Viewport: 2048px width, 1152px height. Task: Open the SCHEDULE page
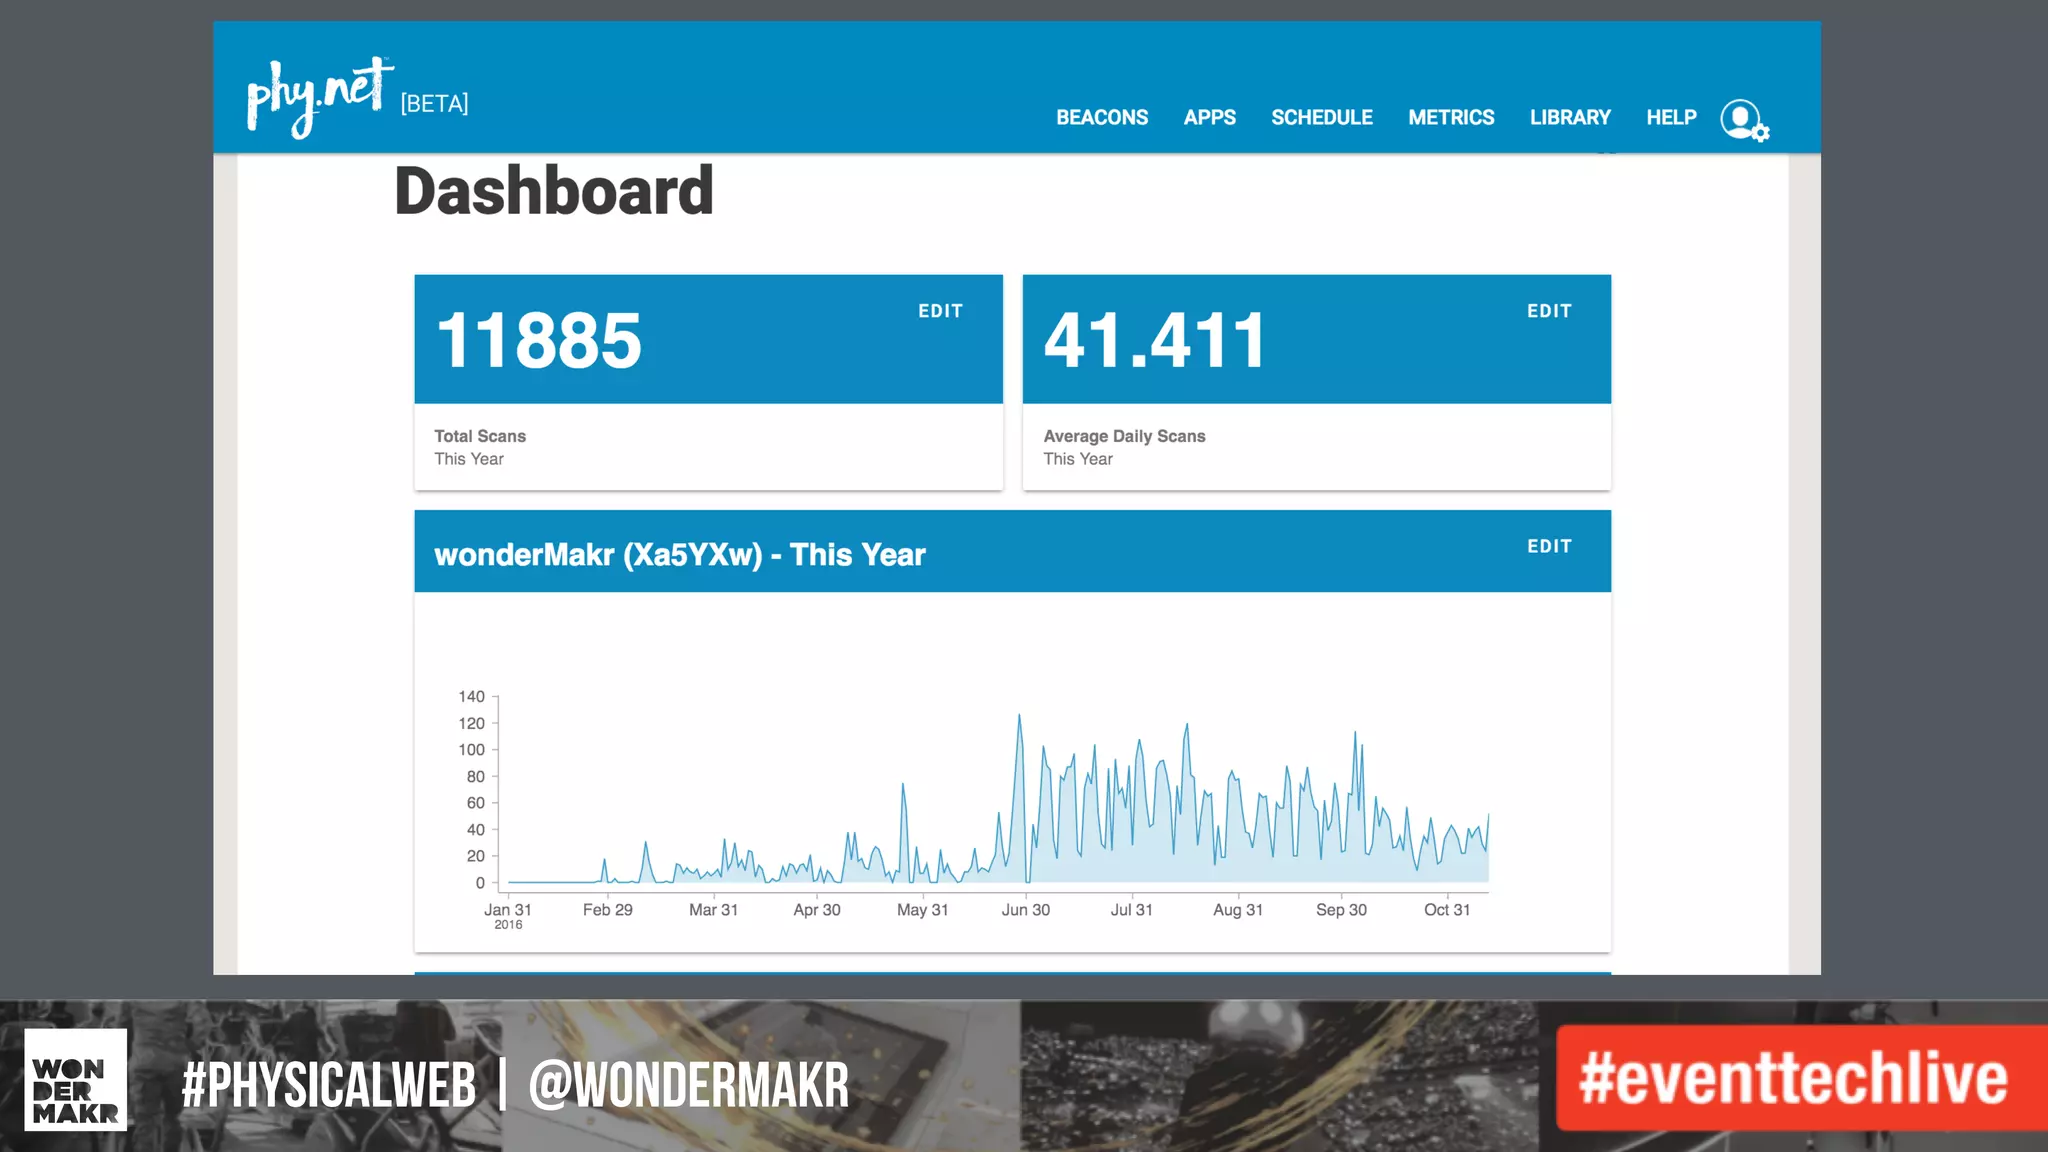1321,118
